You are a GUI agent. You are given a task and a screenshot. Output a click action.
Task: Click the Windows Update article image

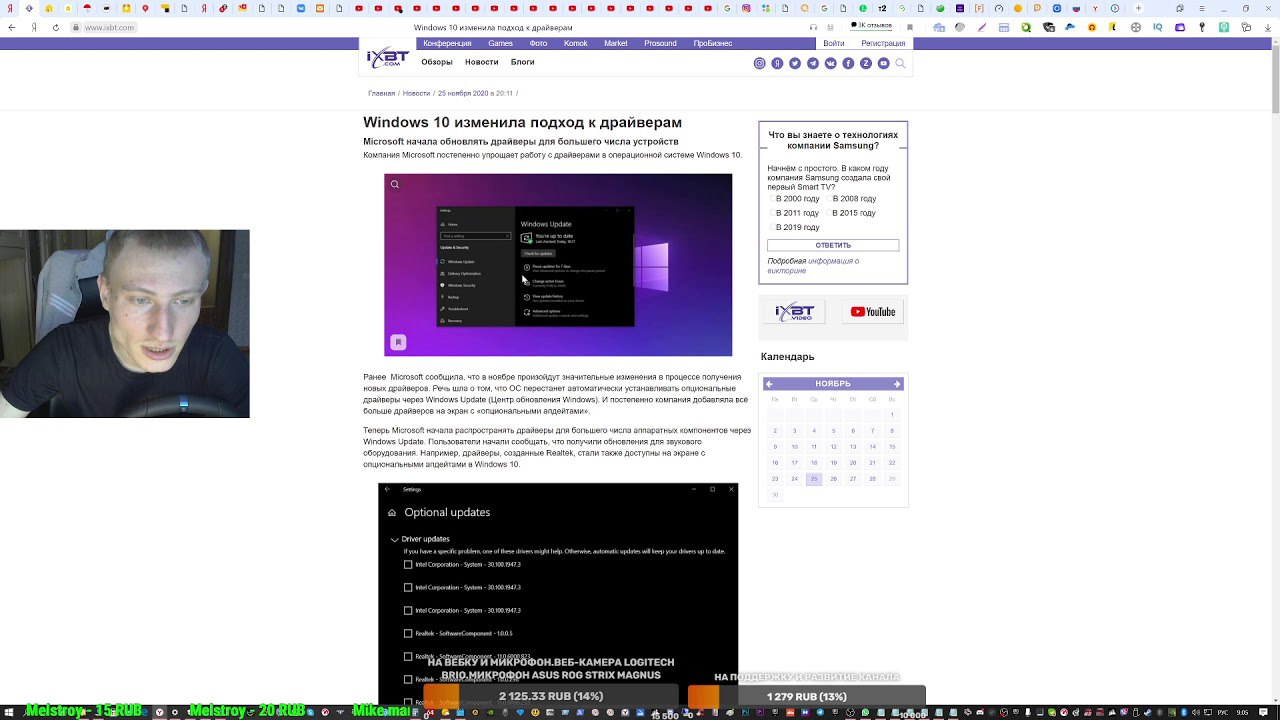(558, 265)
